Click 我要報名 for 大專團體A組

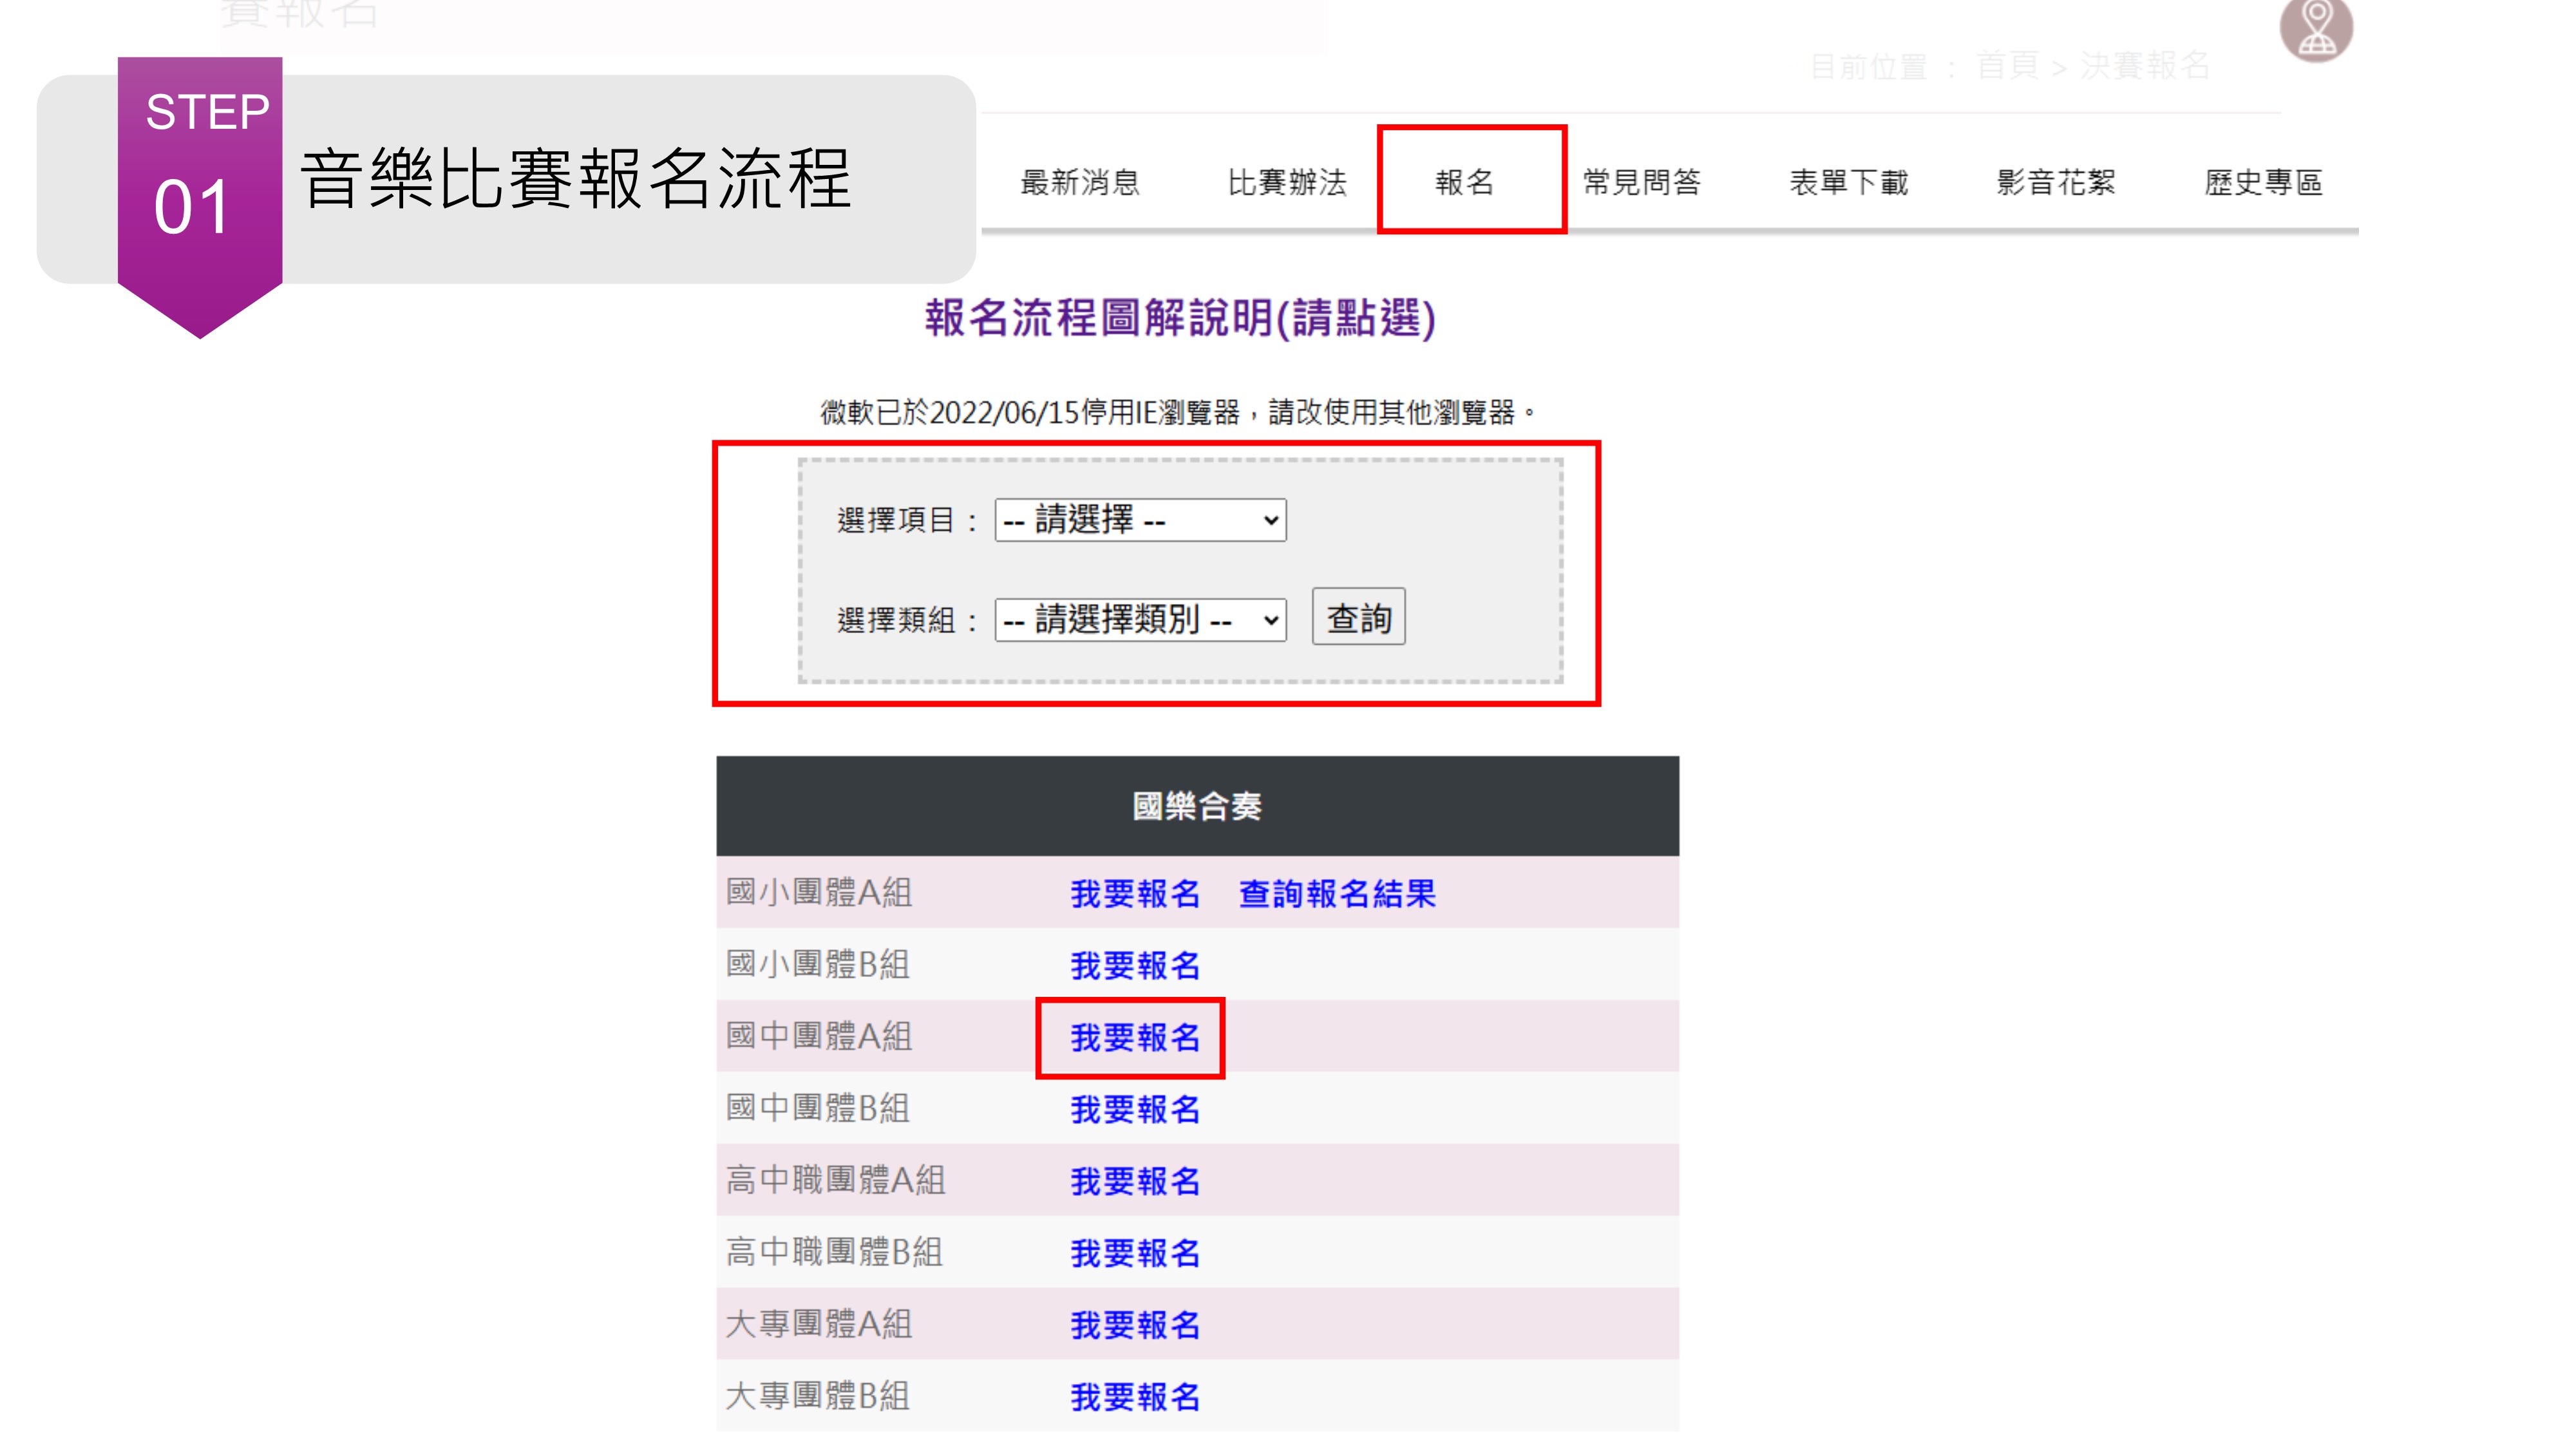point(1135,1325)
